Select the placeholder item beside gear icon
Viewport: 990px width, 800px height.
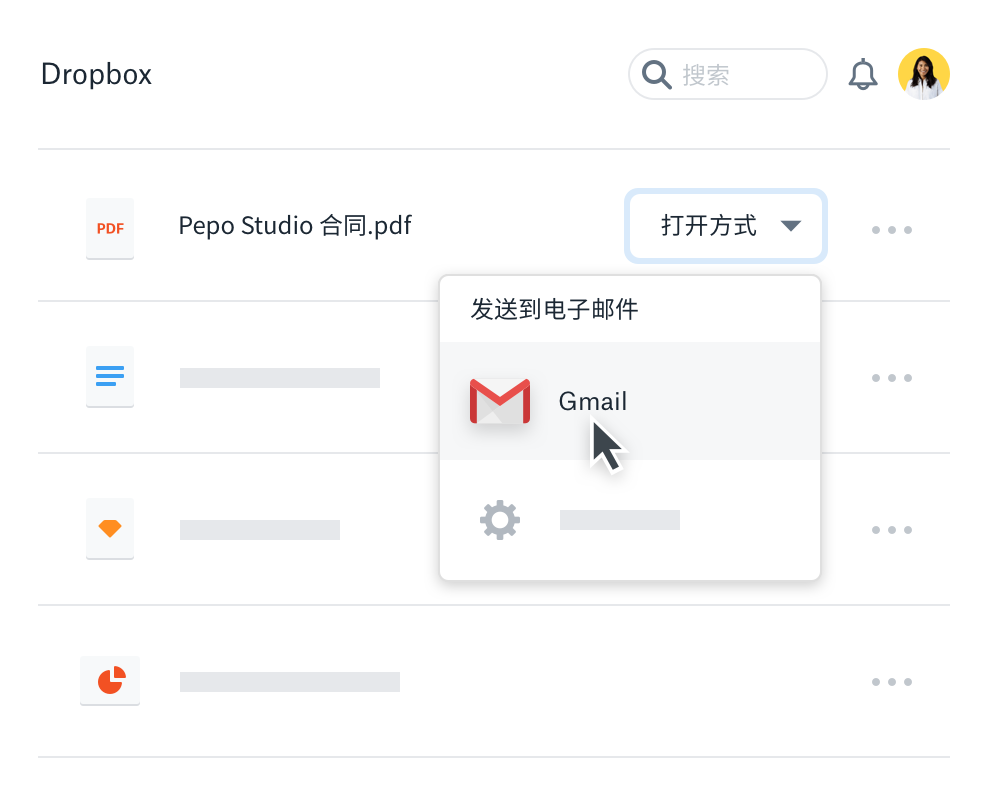click(x=619, y=520)
